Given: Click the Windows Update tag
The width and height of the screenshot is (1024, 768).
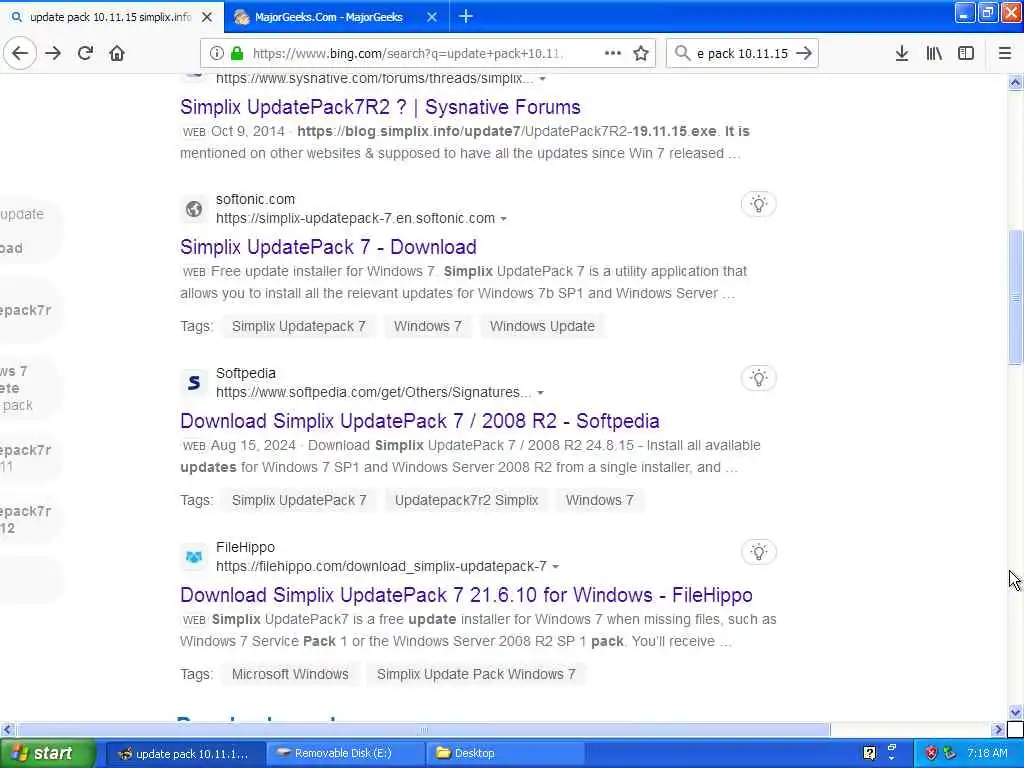Looking at the screenshot, I should pos(542,326).
